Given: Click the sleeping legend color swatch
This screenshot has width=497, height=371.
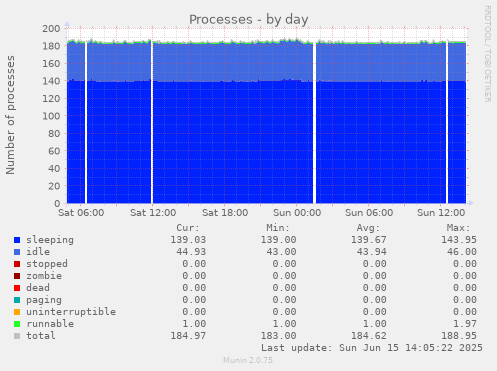Looking at the screenshot, I should point(17,240).
